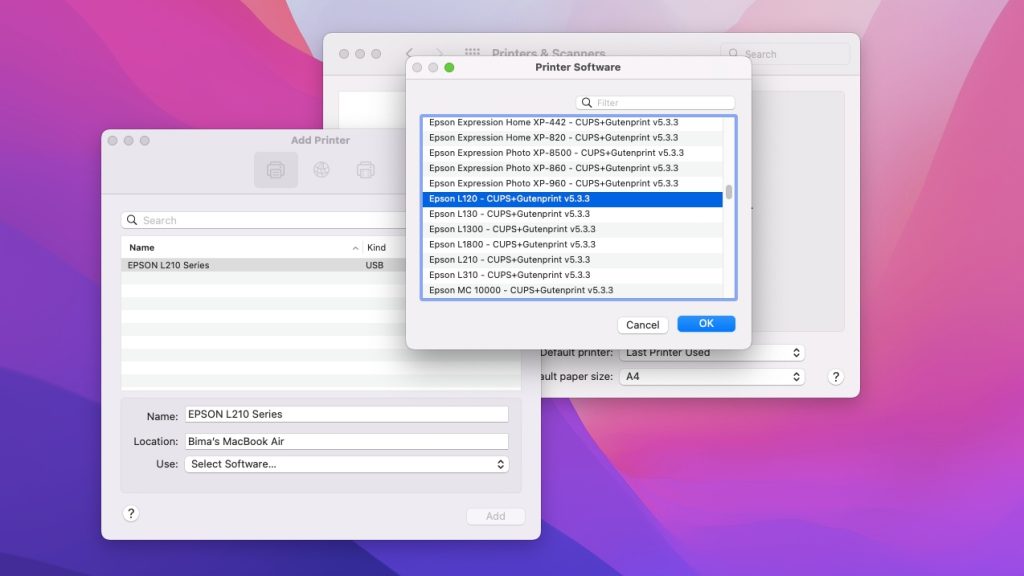The image size is (1024, 576).
Task: Switch to the IP globe tab in Add Printer
Action: coord(321,170)
